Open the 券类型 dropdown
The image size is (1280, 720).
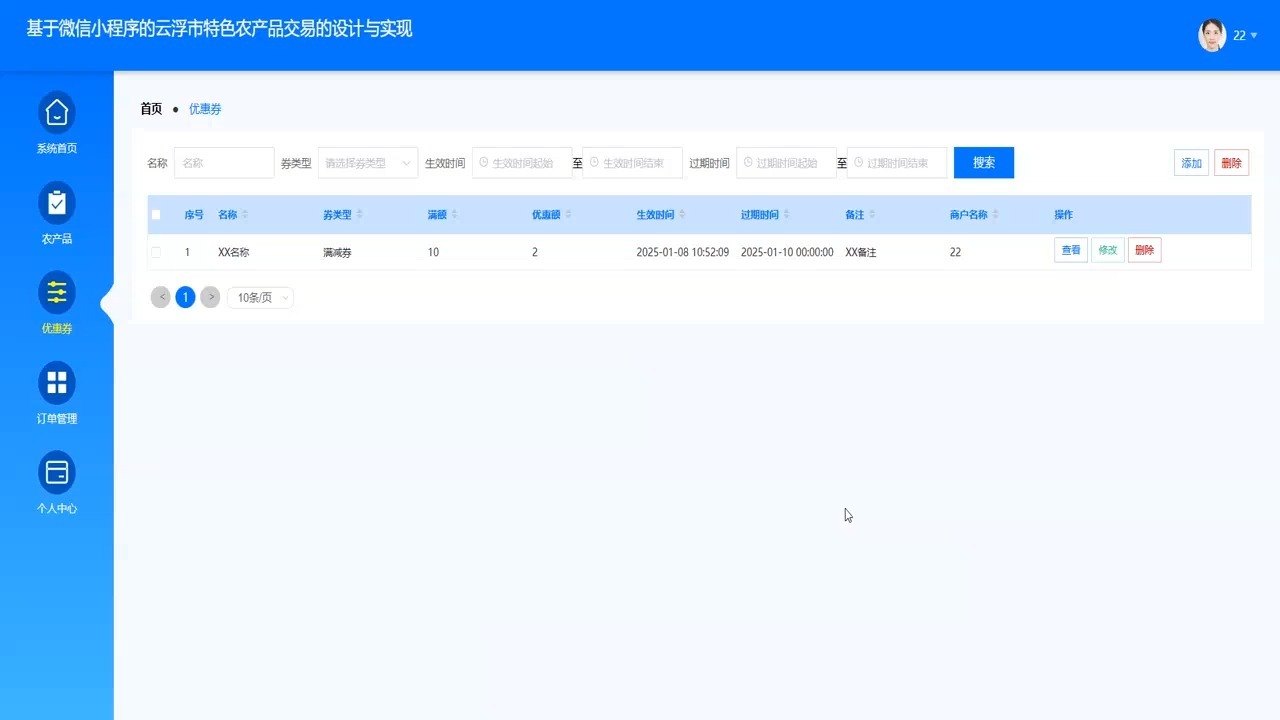click(368, 163)
